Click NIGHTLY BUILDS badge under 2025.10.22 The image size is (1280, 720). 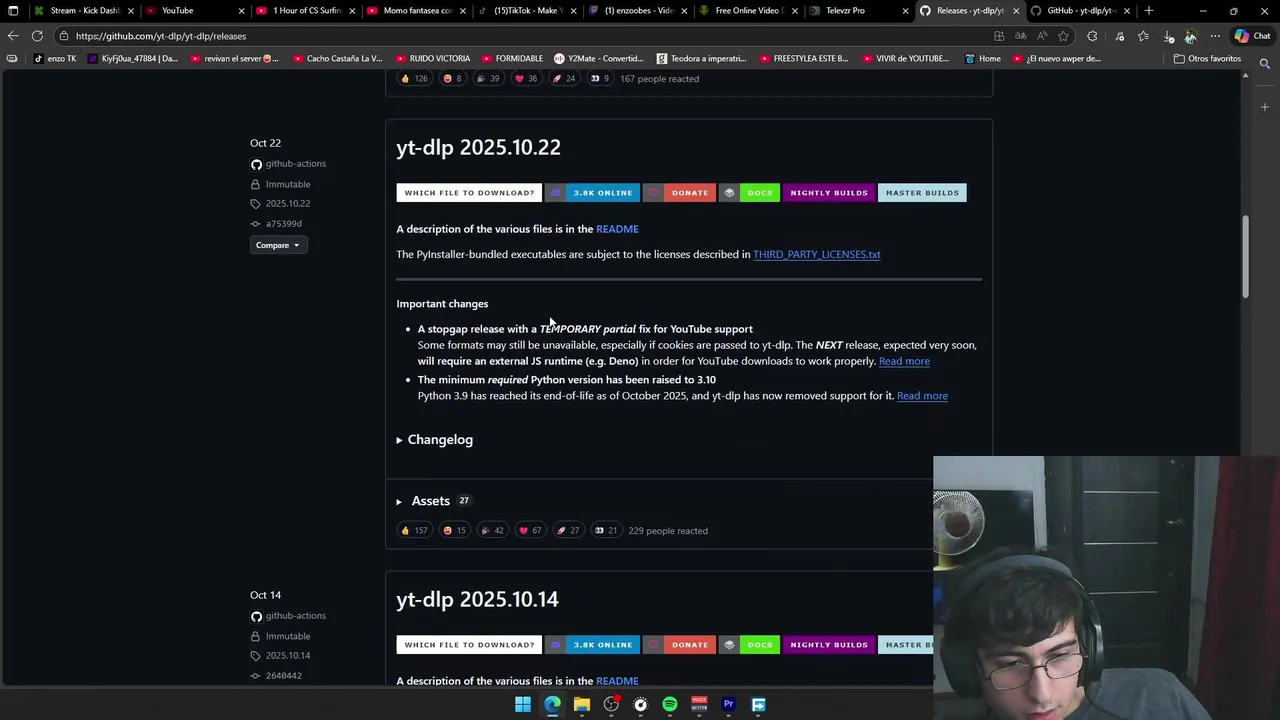tap(829, 193)
